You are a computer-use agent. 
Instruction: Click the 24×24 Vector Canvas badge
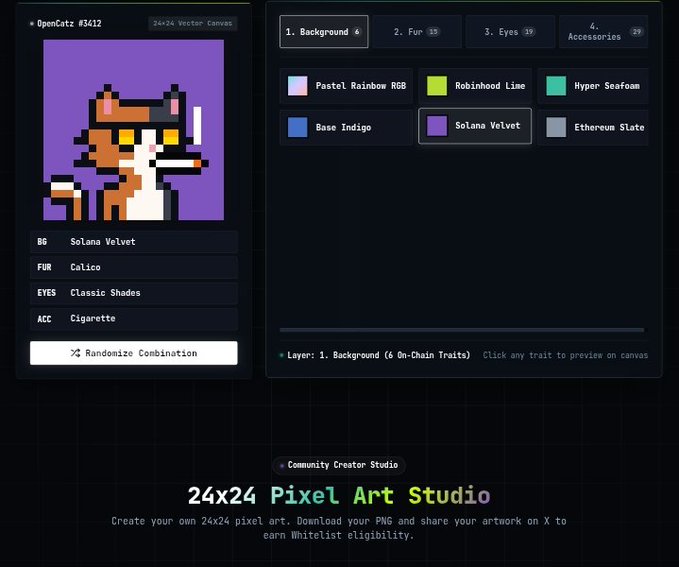[x=193, y=23]
